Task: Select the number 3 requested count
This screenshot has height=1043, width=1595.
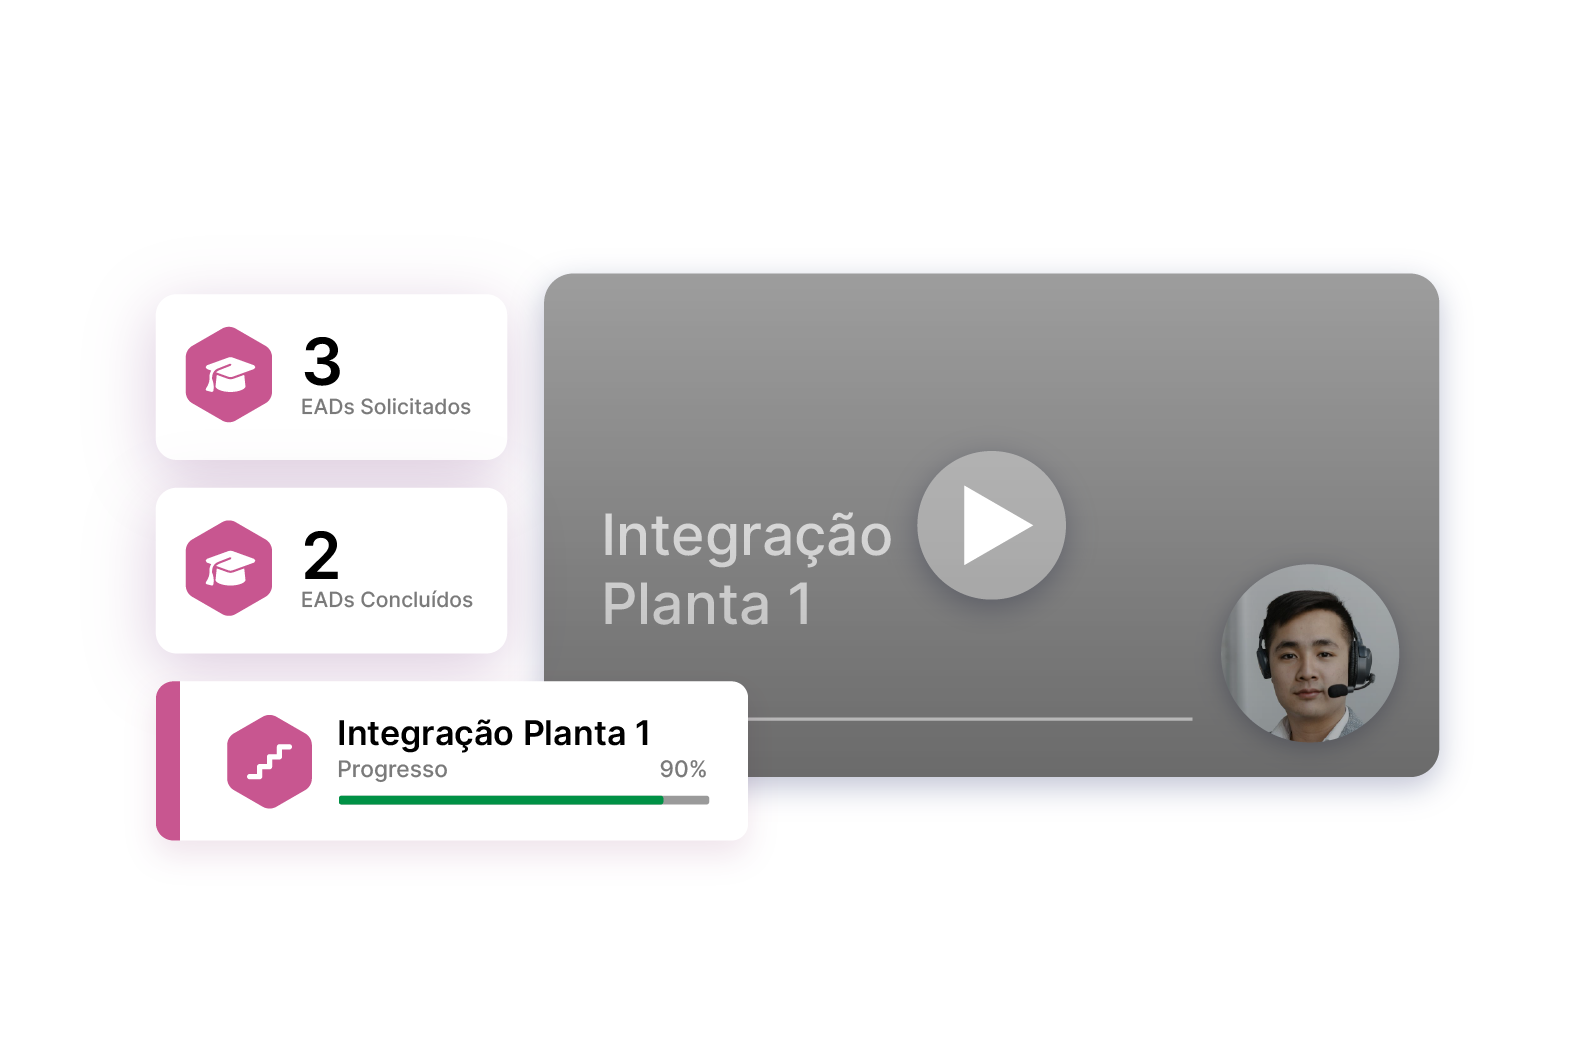Action: point(322,361)
